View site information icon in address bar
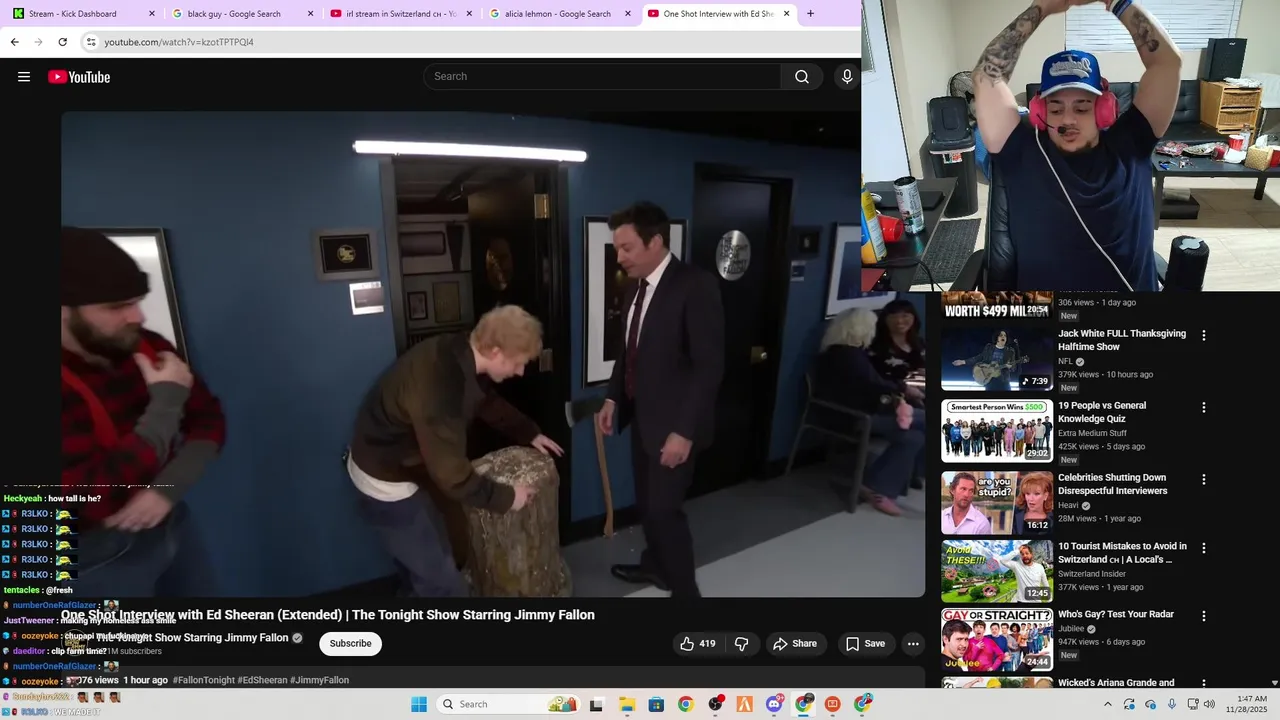The width and height of the screenshot is (1280, 720). [91, 42]
